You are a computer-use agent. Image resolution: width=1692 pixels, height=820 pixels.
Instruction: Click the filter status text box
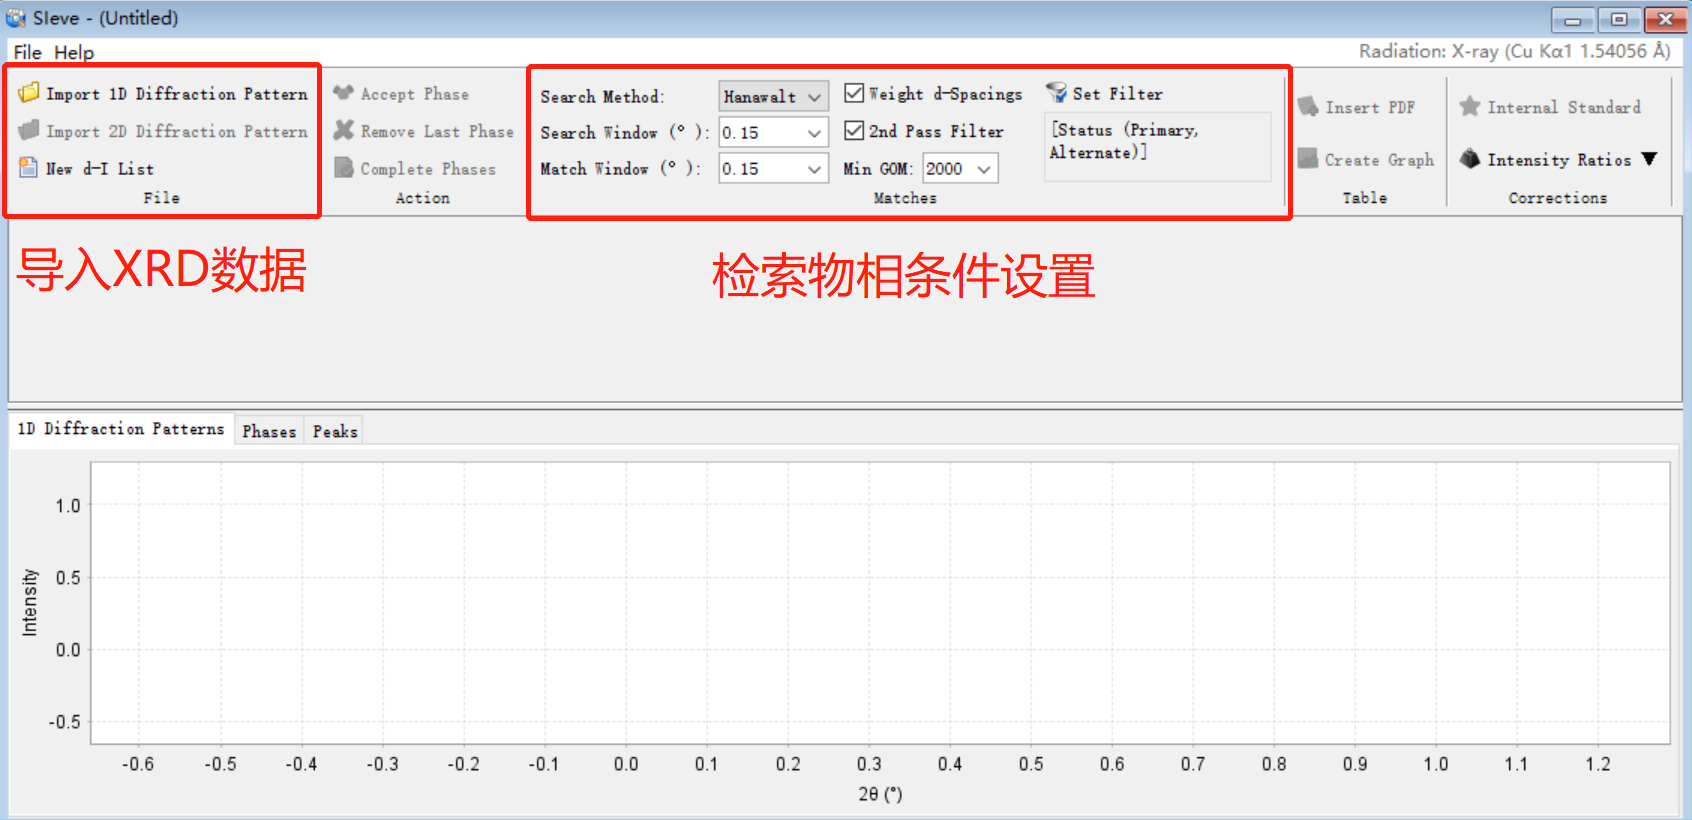(x=1157, y=147)
